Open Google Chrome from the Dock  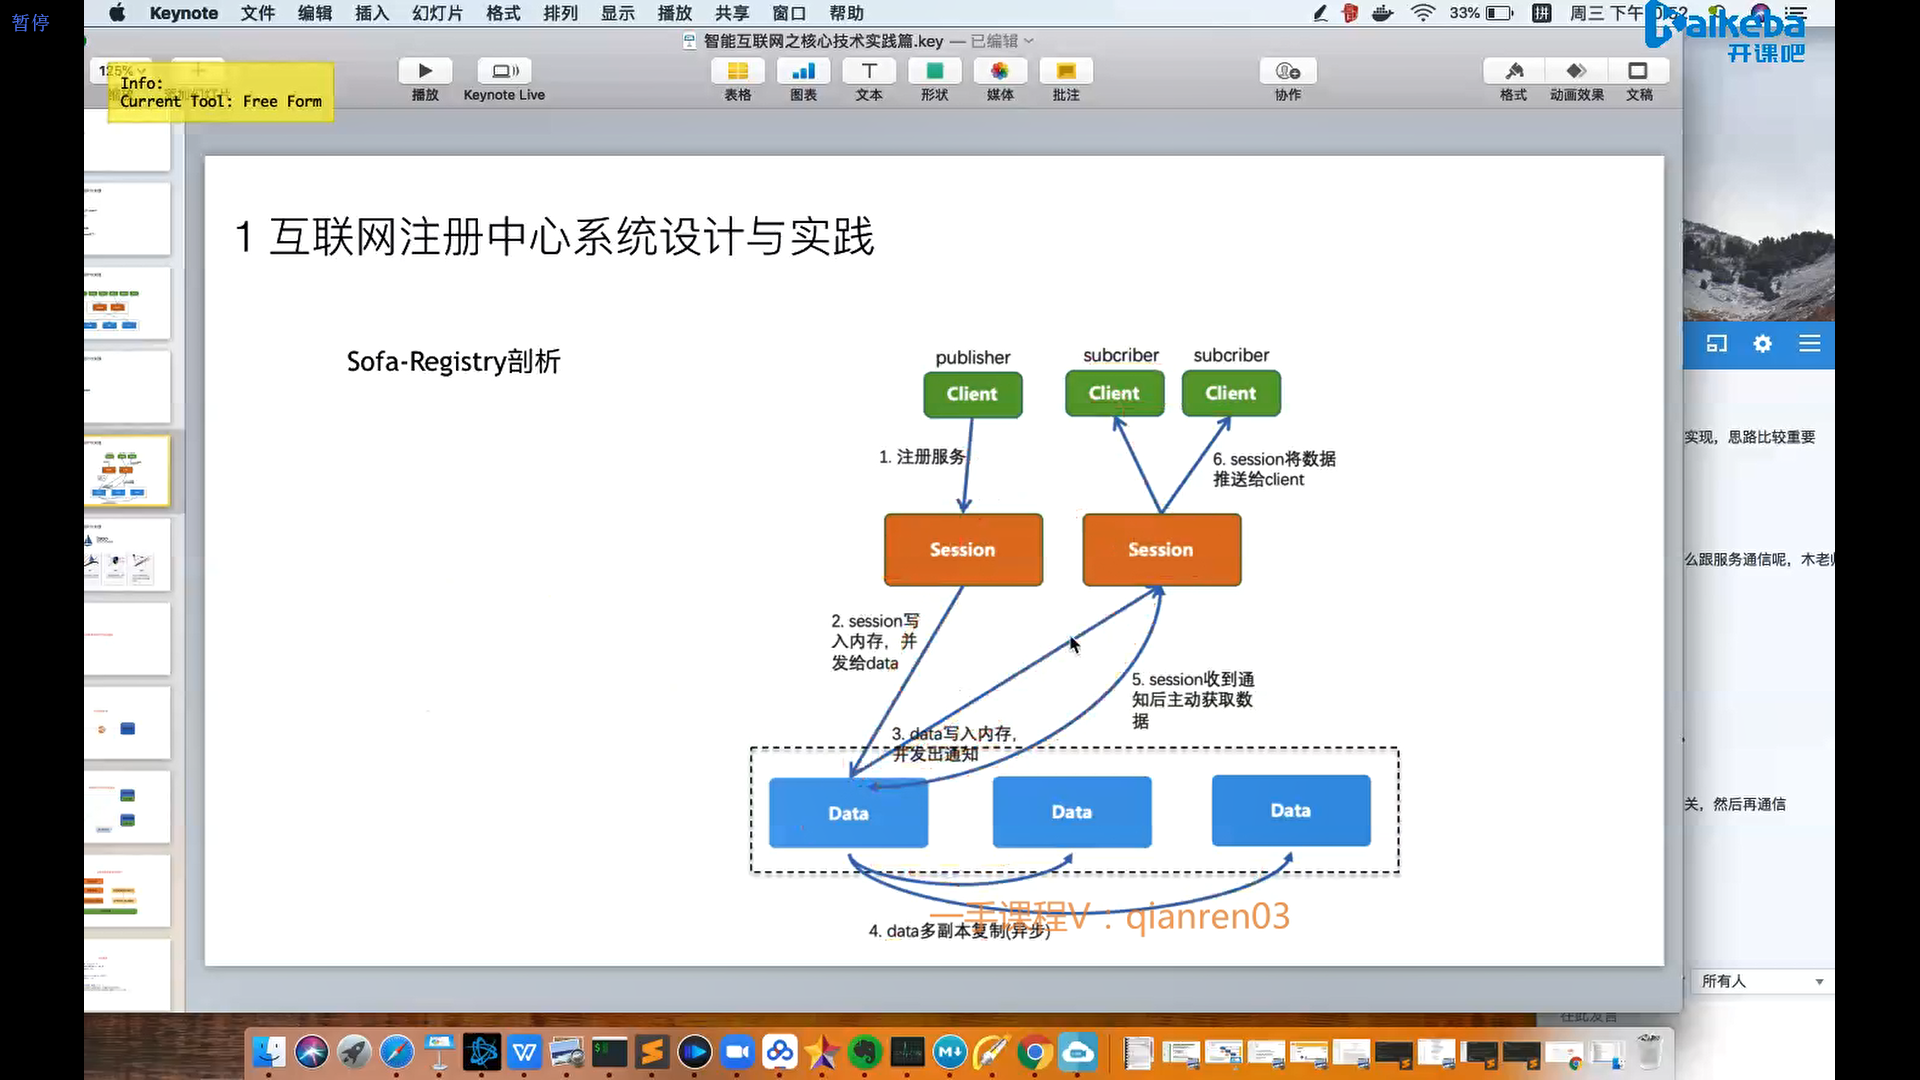(1035, 1052)
